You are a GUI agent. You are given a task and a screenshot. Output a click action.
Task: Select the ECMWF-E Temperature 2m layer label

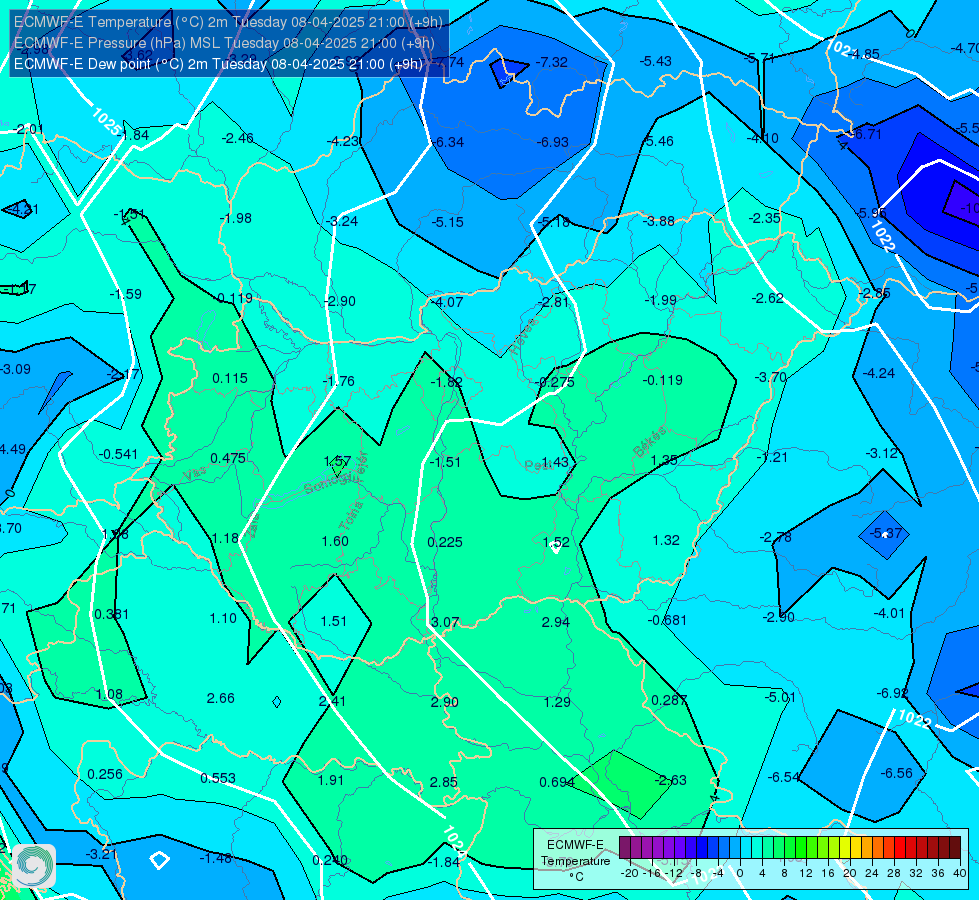coord(228,22)
